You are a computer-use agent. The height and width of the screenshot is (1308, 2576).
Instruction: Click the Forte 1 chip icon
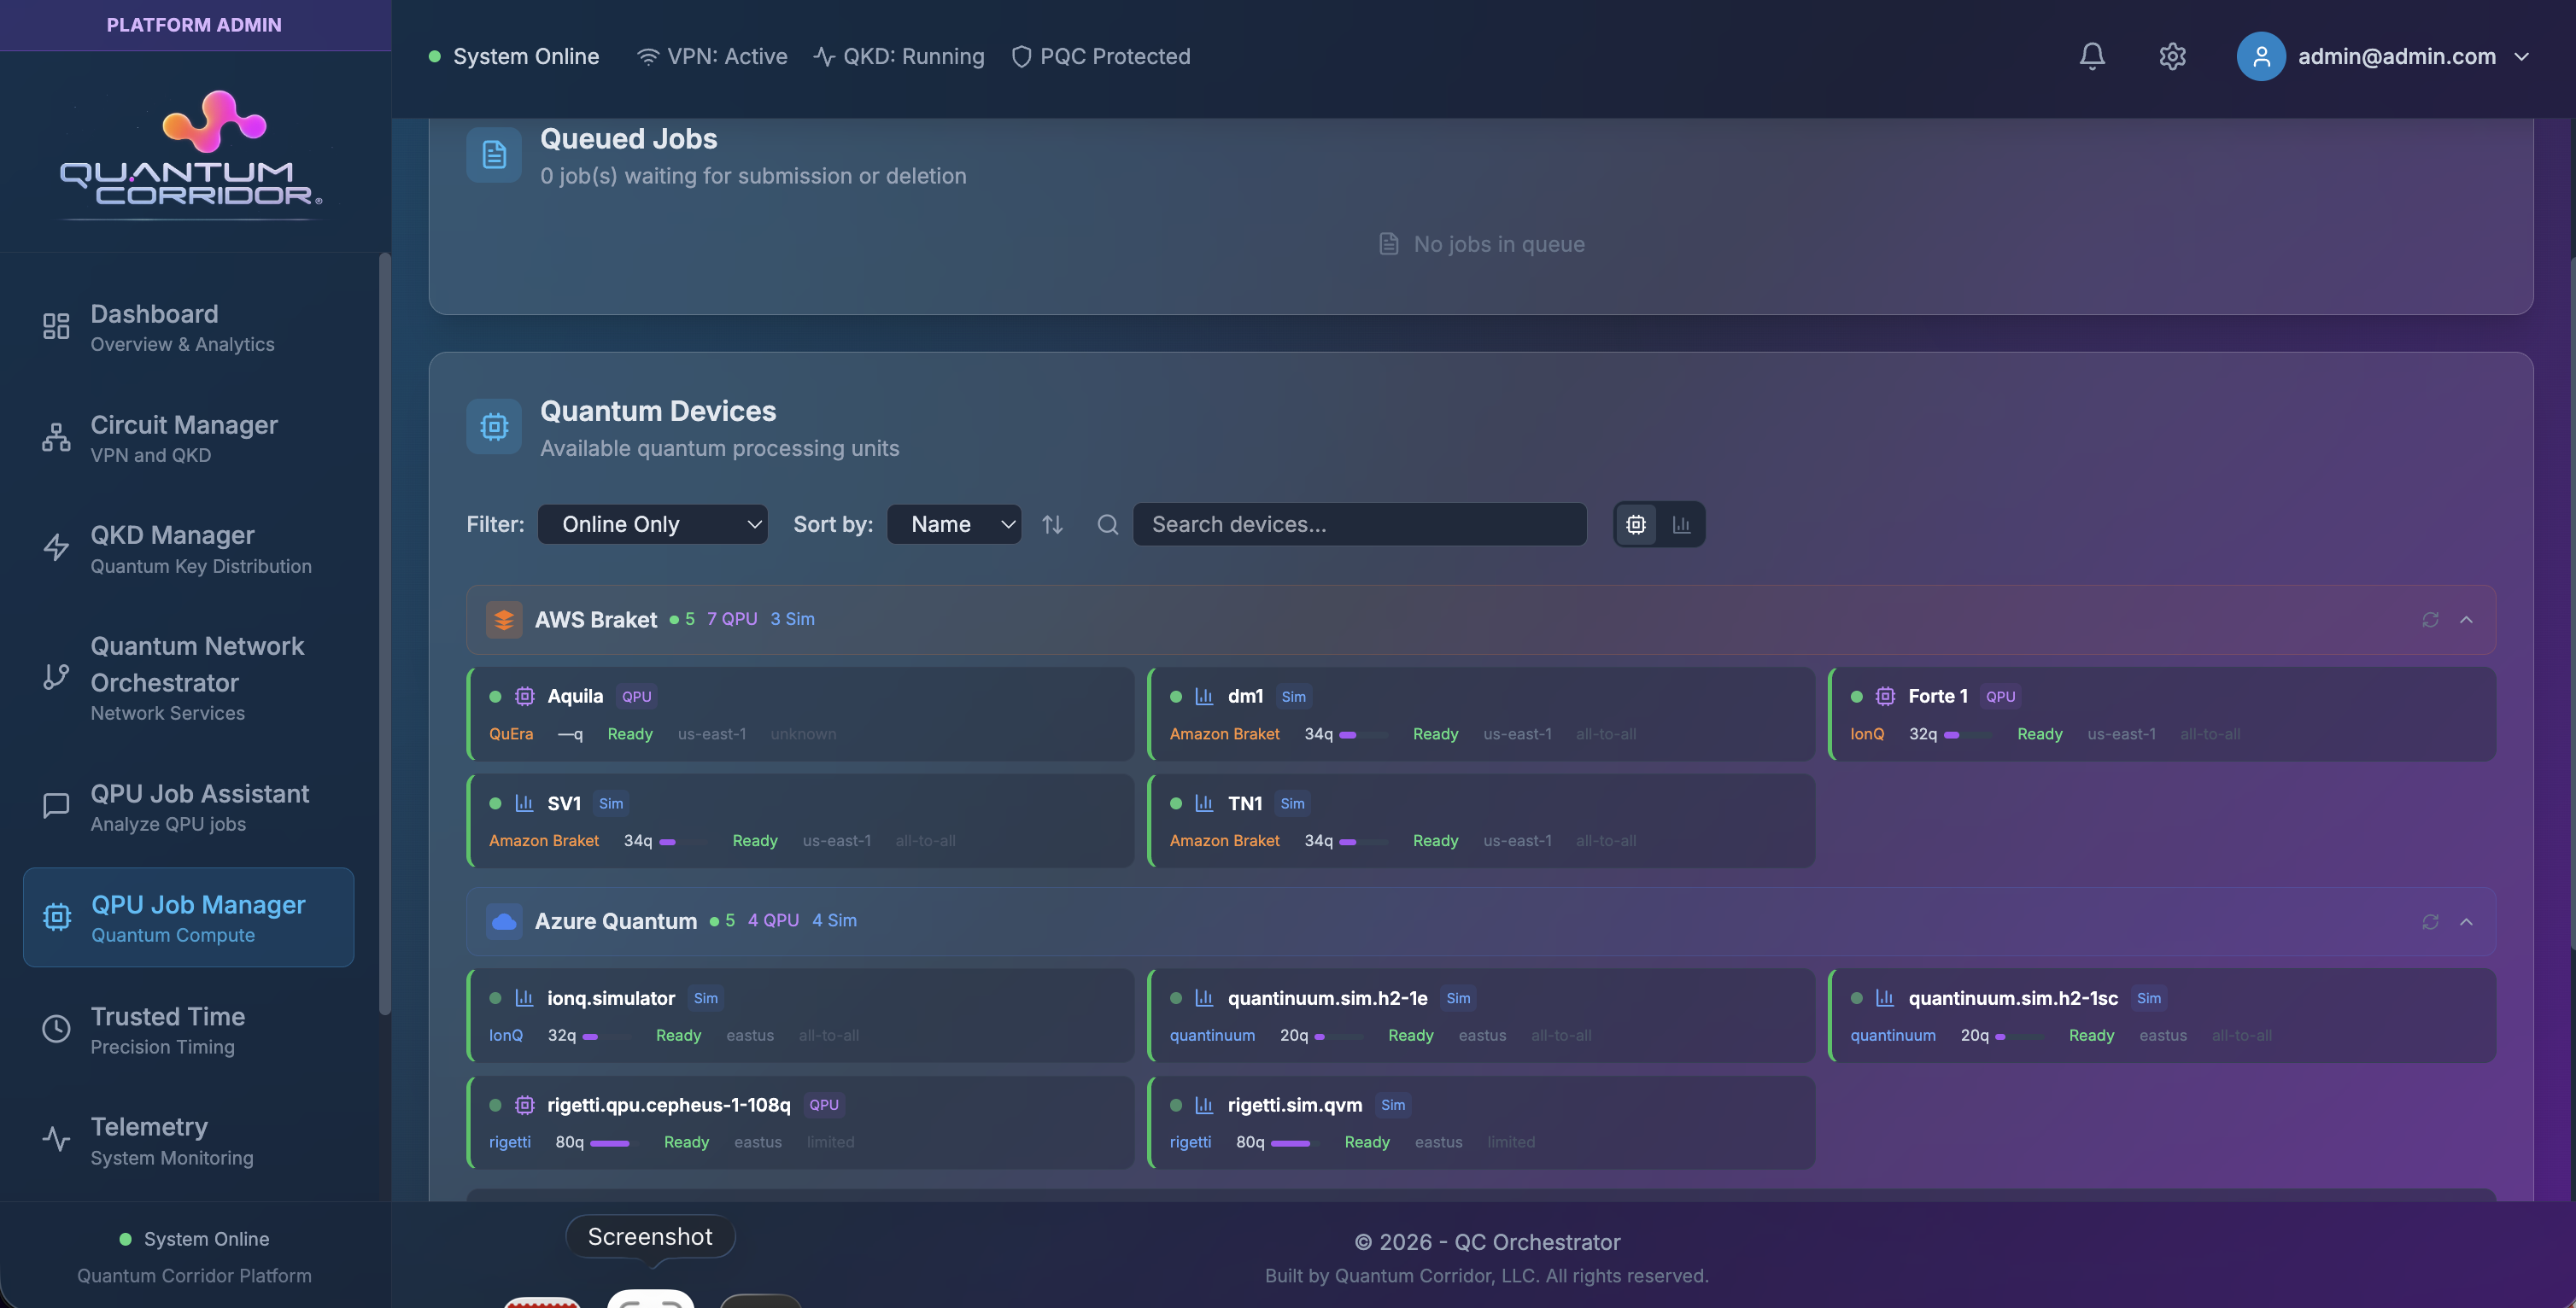1885,697
